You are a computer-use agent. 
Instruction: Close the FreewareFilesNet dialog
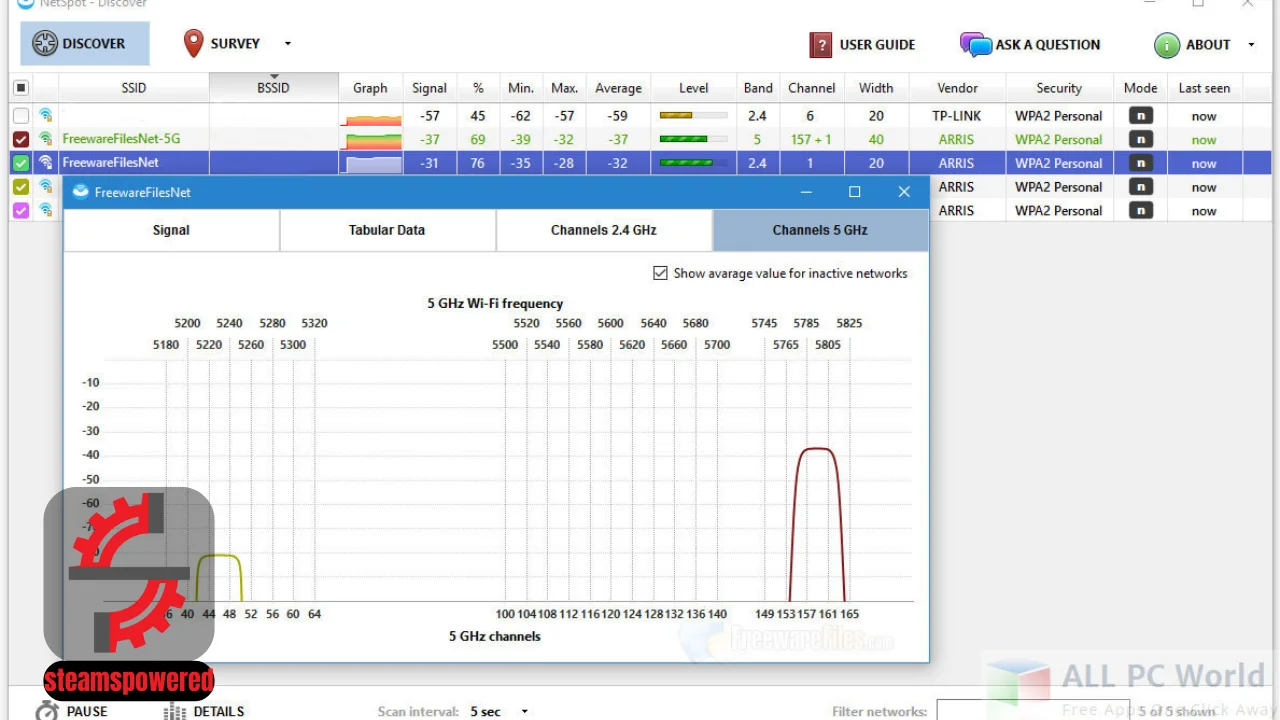tap(904, 192)
